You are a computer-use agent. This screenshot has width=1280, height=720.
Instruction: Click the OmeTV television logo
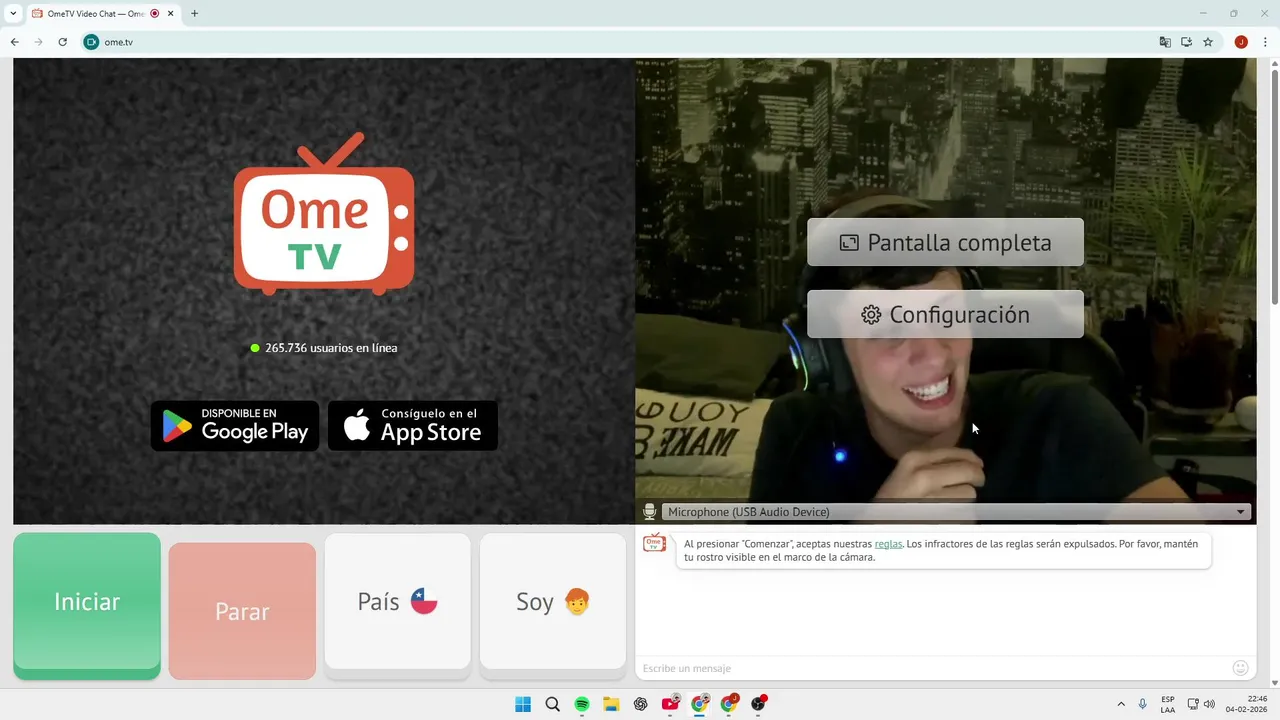coord(324,214)
